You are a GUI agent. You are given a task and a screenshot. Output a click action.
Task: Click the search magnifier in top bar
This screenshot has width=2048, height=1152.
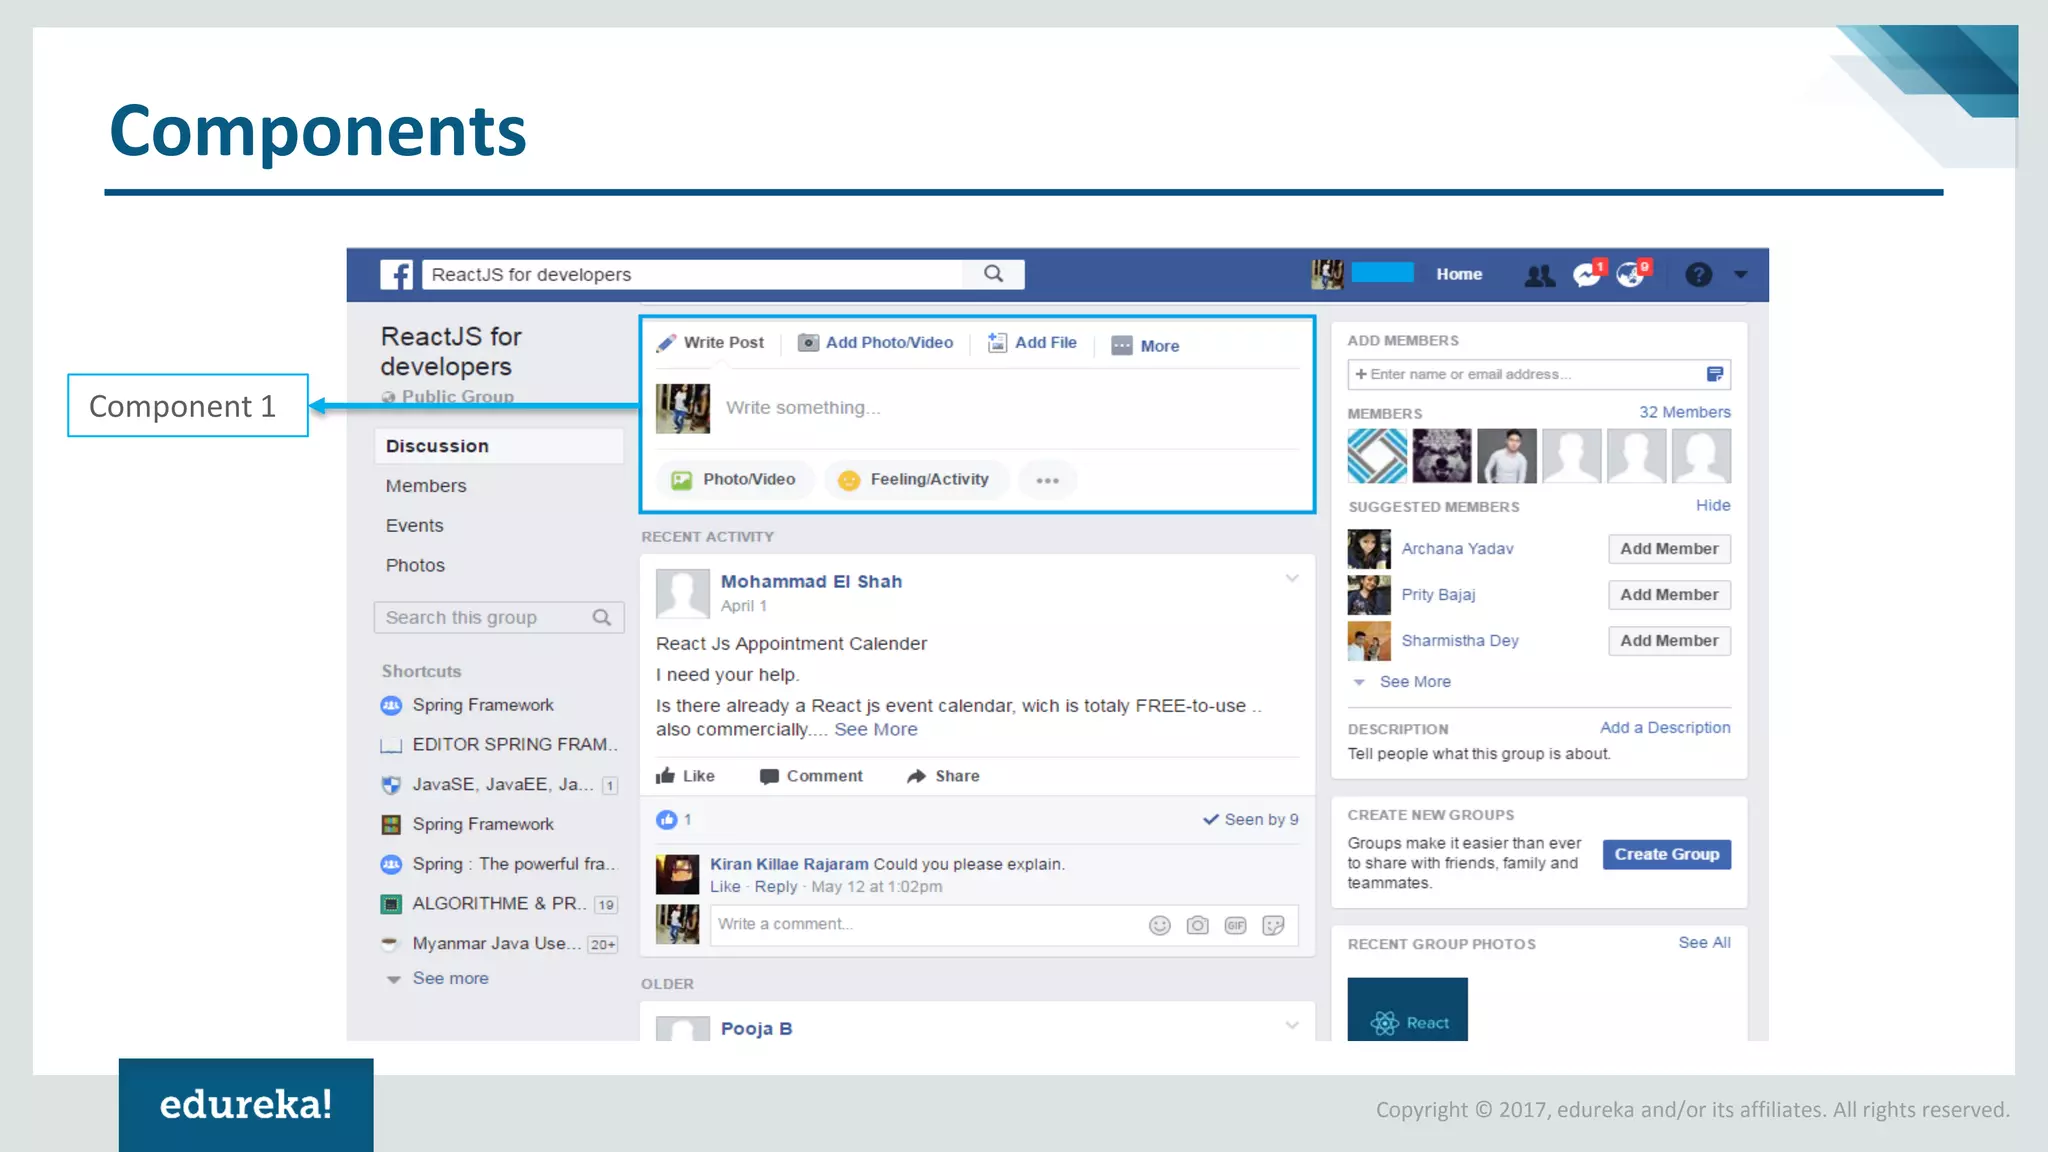tap(993, 274)
